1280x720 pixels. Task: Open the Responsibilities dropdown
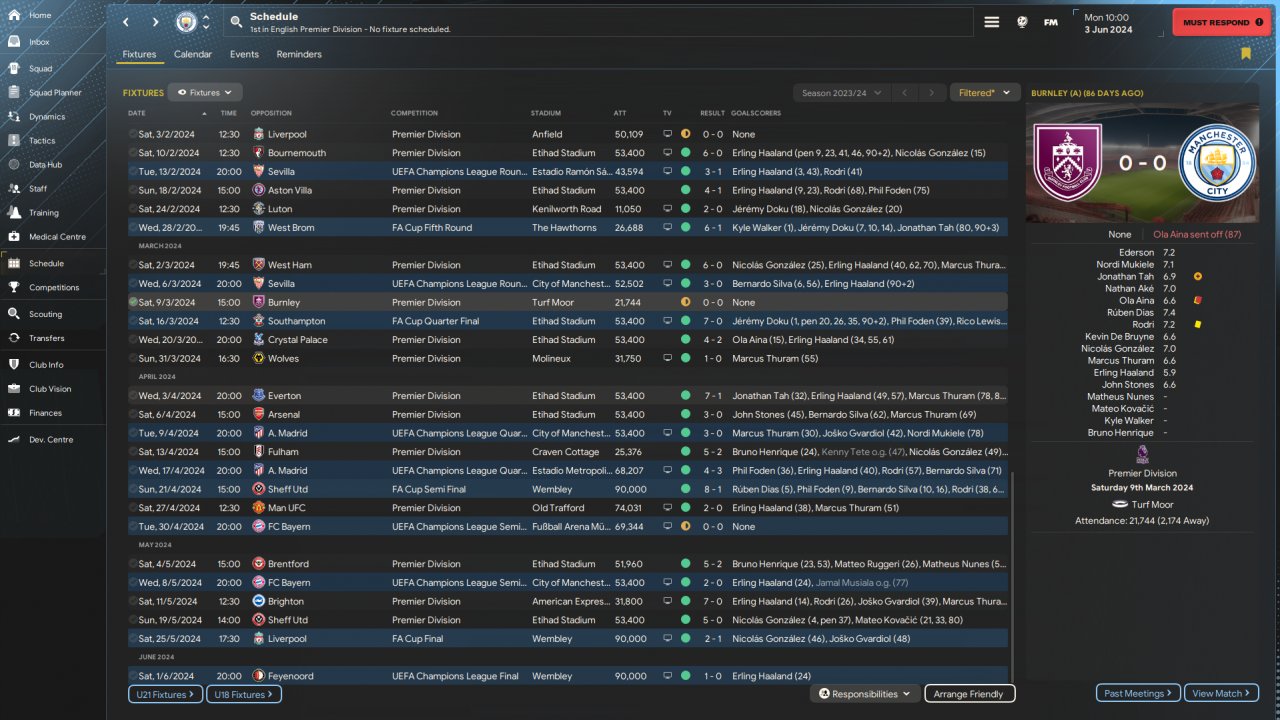(x=865, y=694)
